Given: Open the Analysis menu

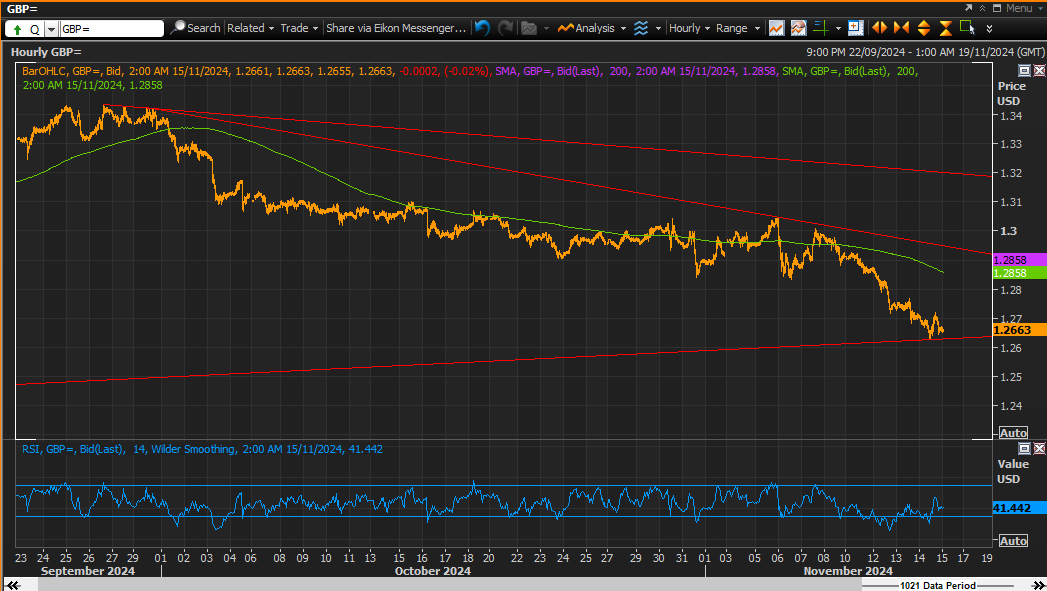Looking at the screenshot, I should pyautogui.click(x=592, y=28).
